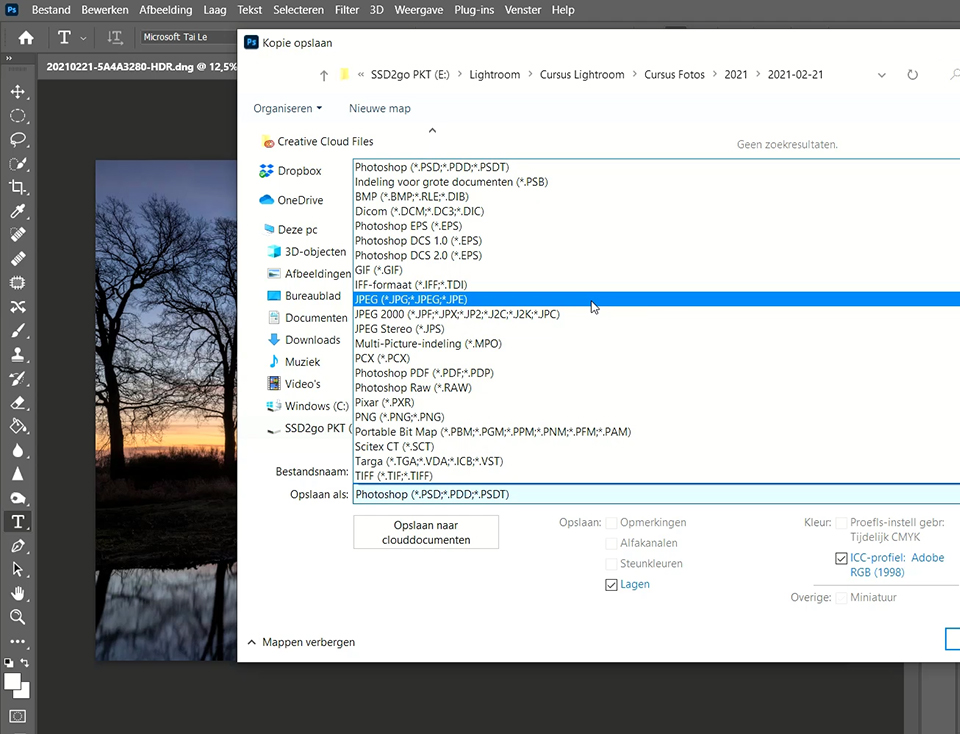This screenshot has width=960, height=734.
Task: Choose the Eraser tool
Action: point(18,402)
